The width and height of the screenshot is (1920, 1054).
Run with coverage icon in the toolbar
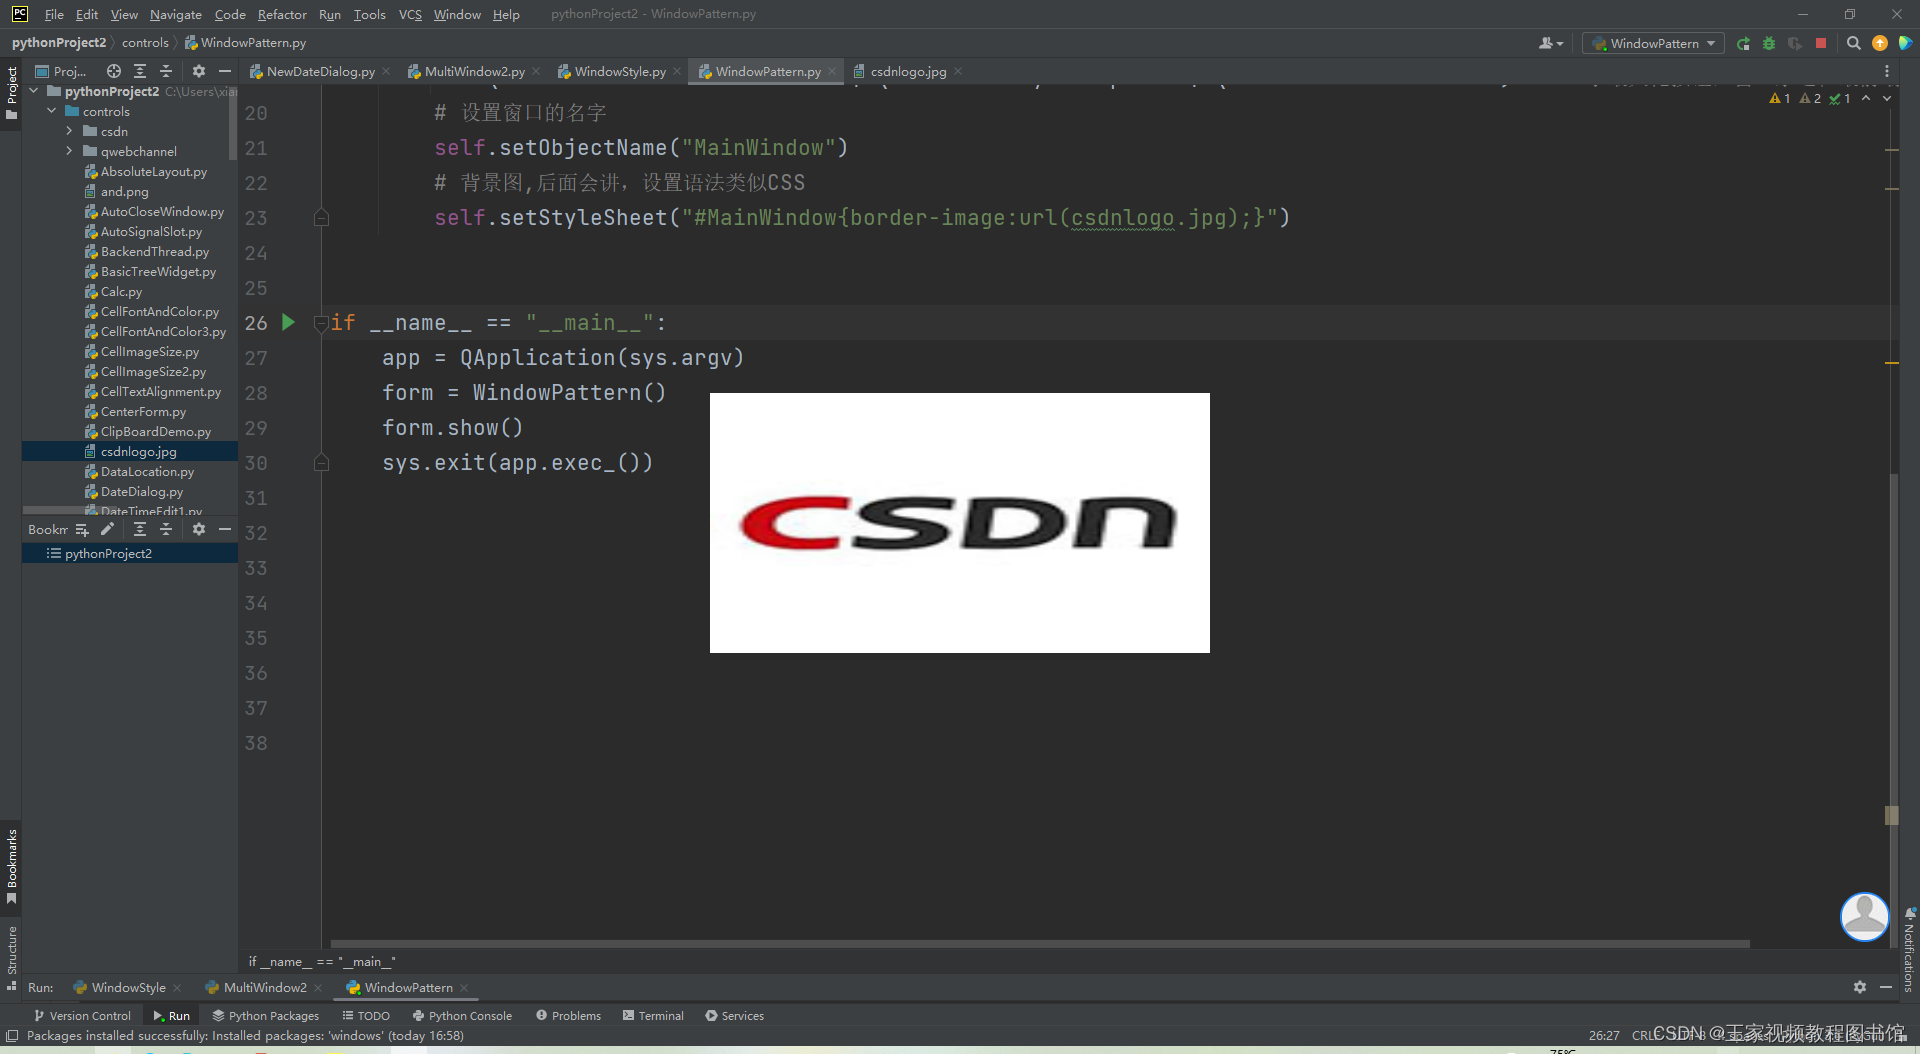click(1795, 43)
